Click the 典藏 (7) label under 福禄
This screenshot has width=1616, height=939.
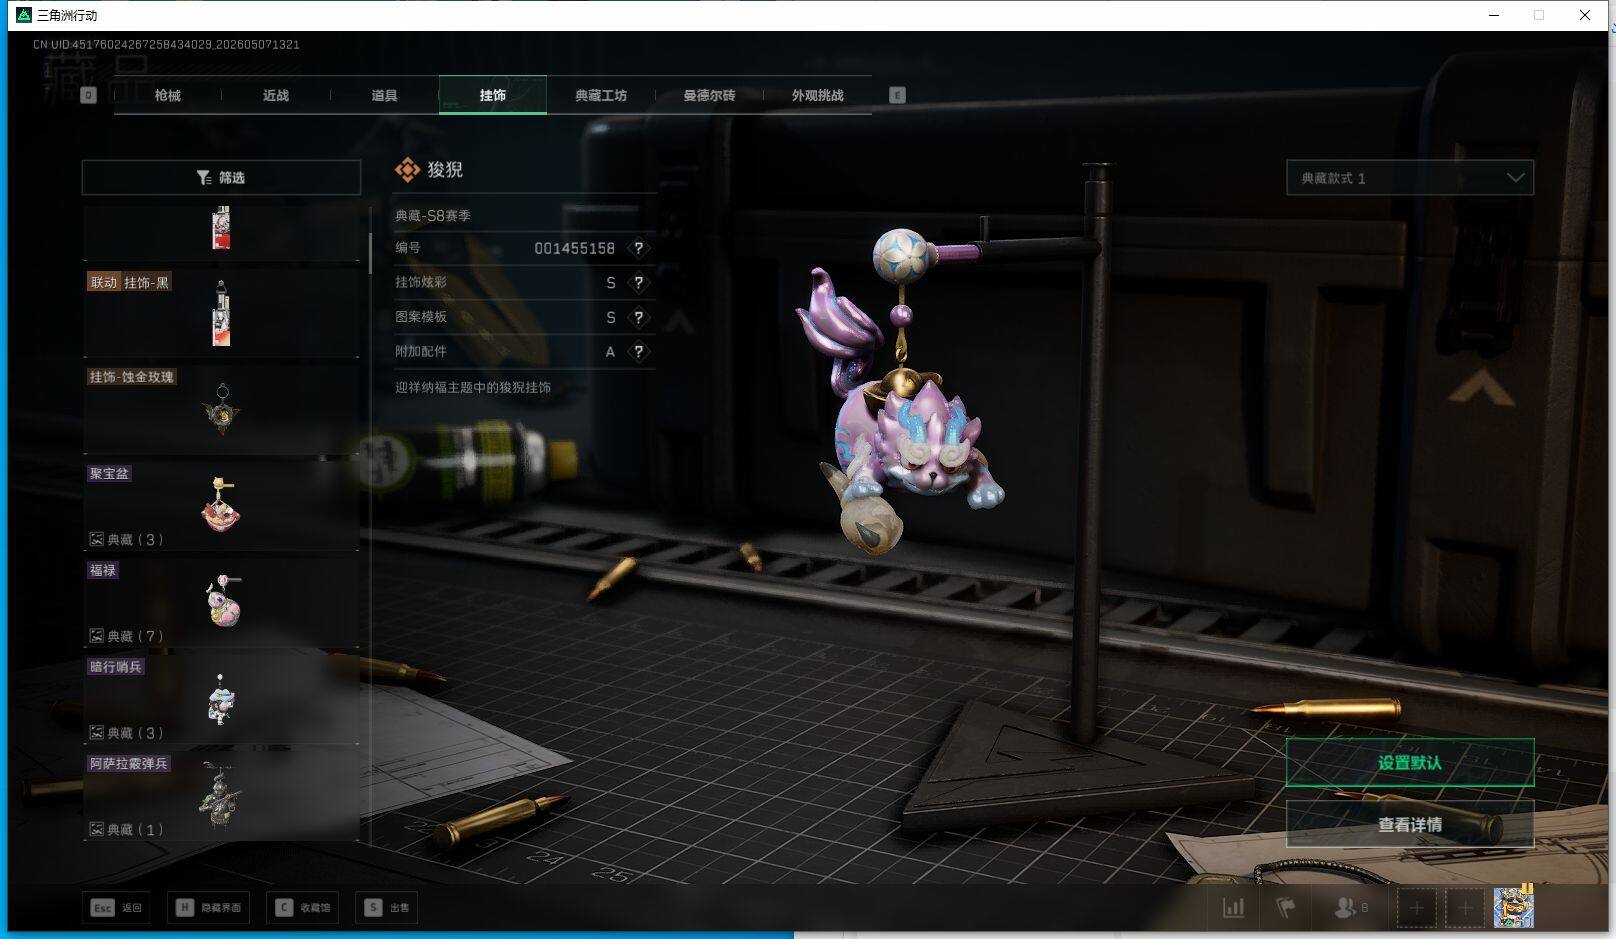(x=126, y=636)
